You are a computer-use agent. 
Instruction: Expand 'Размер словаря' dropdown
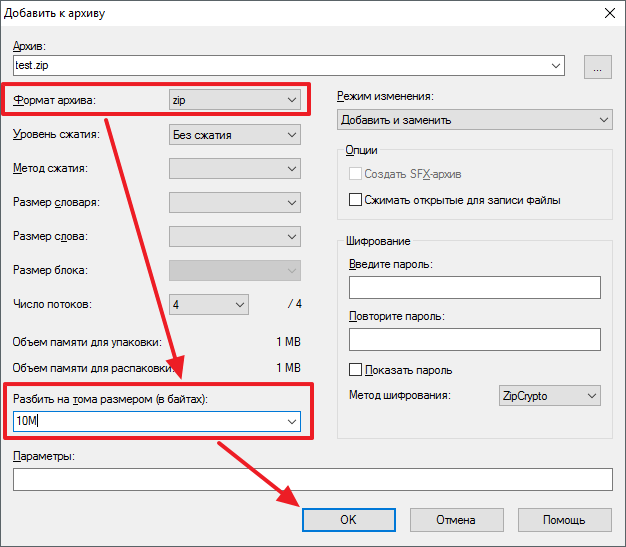235,202
